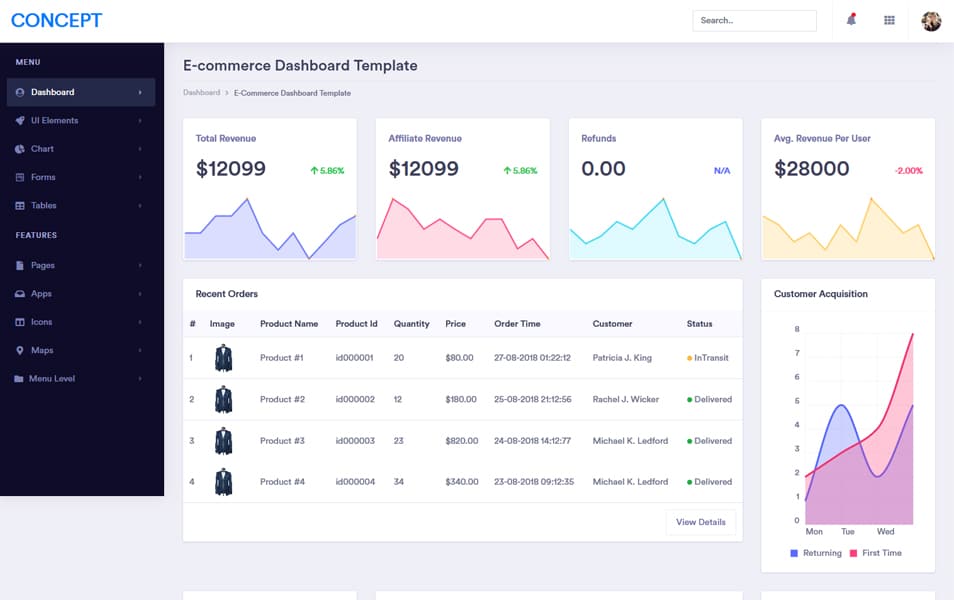954x600 pixels.
Task: Click the Returning legend swatch
Action: point(795,552)
